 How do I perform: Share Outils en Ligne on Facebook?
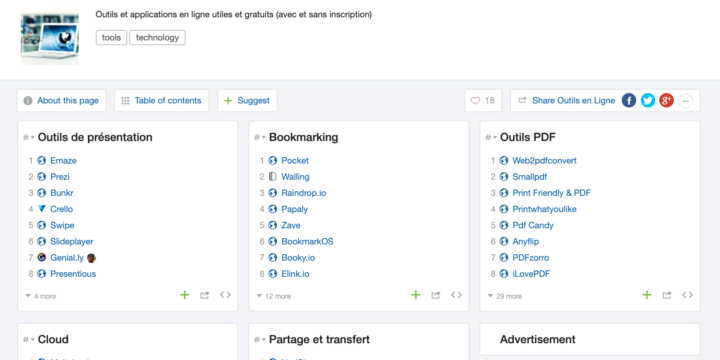coord(629,101)
